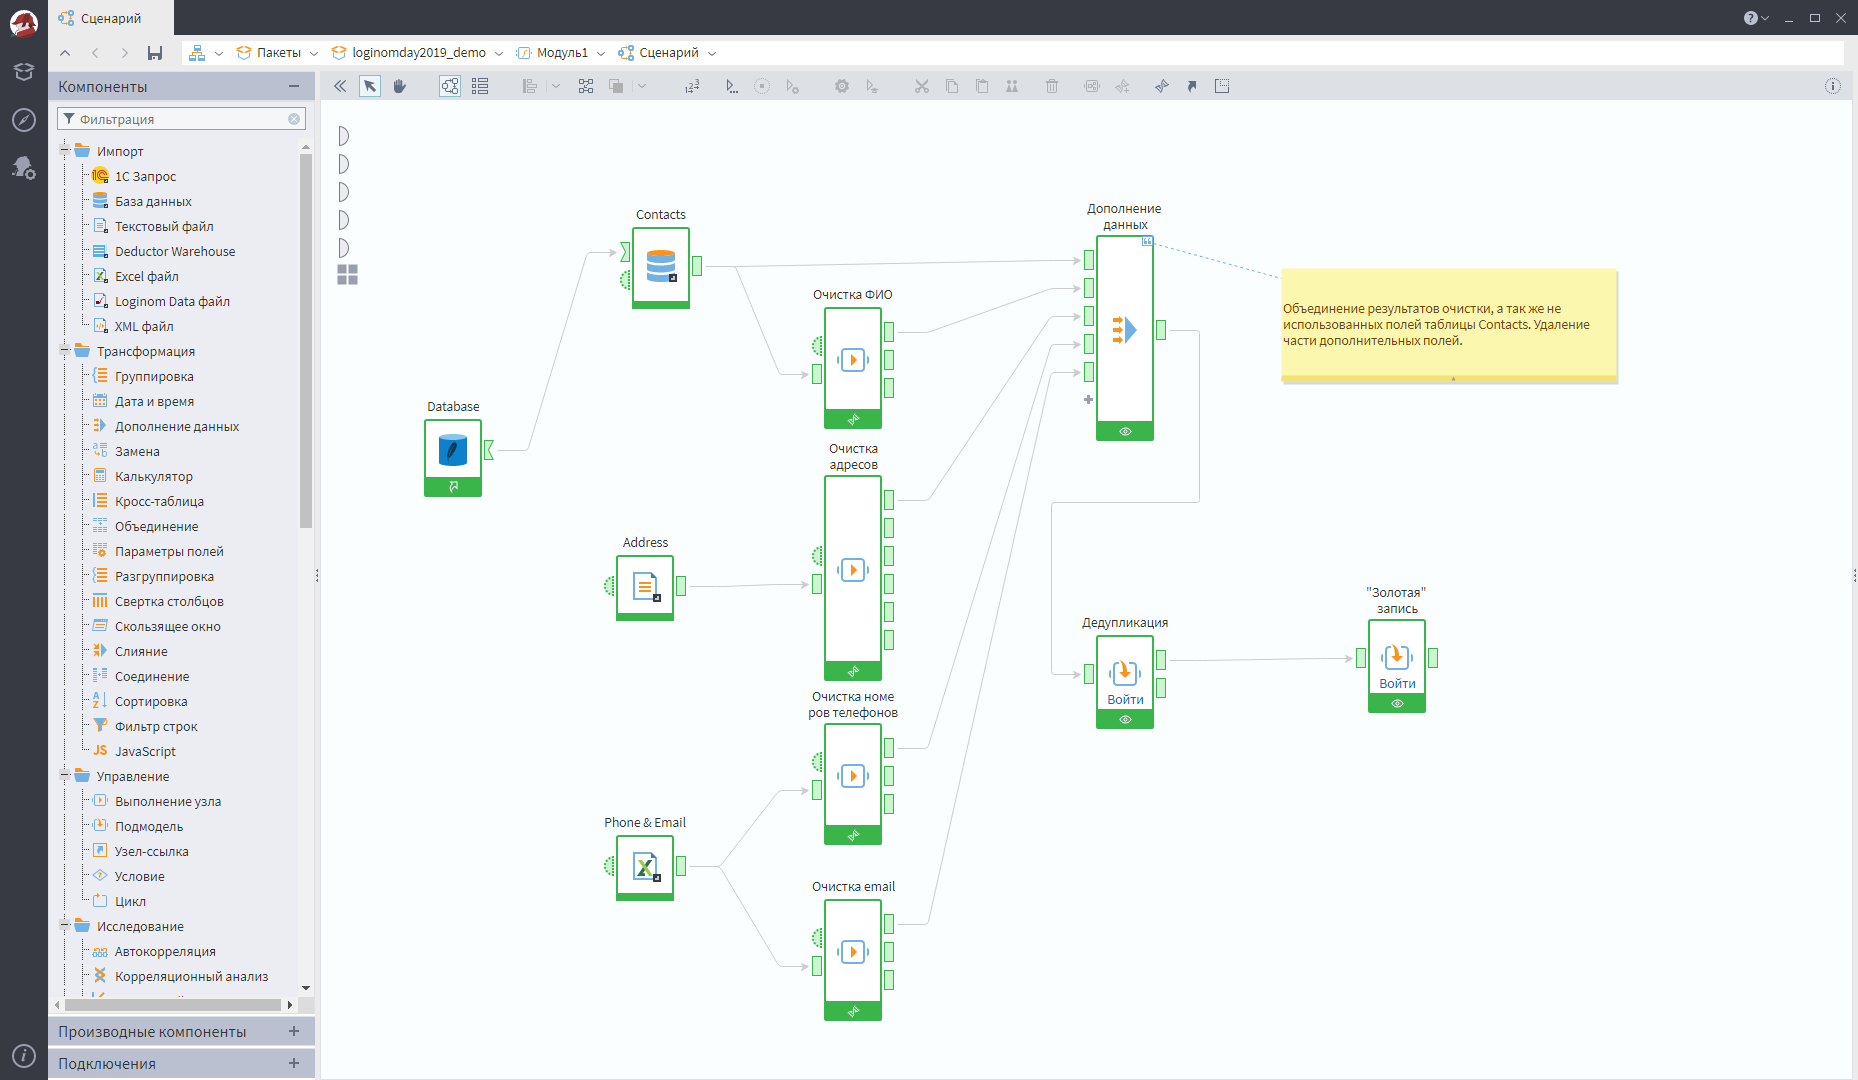The image size is (1858, 1080).
Task: Run the scenario with the play icon
Action: (731, 86)
